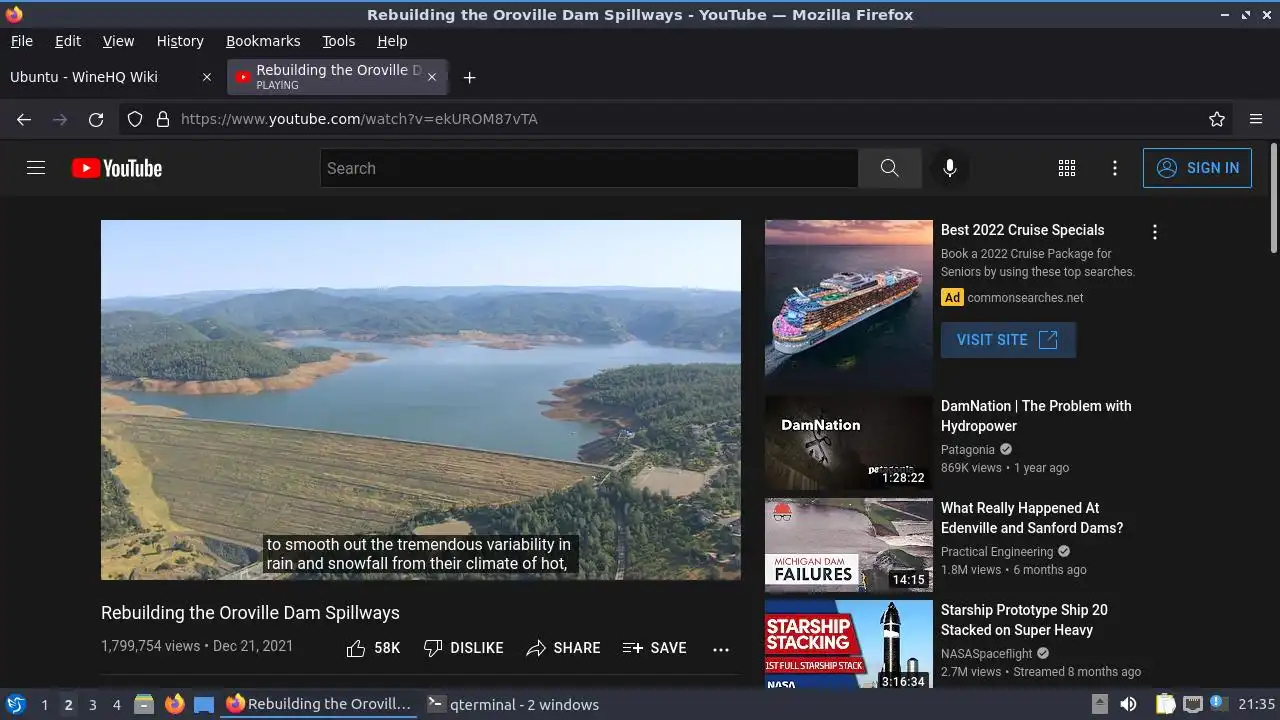Open the YouTube apps grid
The image size is (1280, 720).
[1067, 168]
